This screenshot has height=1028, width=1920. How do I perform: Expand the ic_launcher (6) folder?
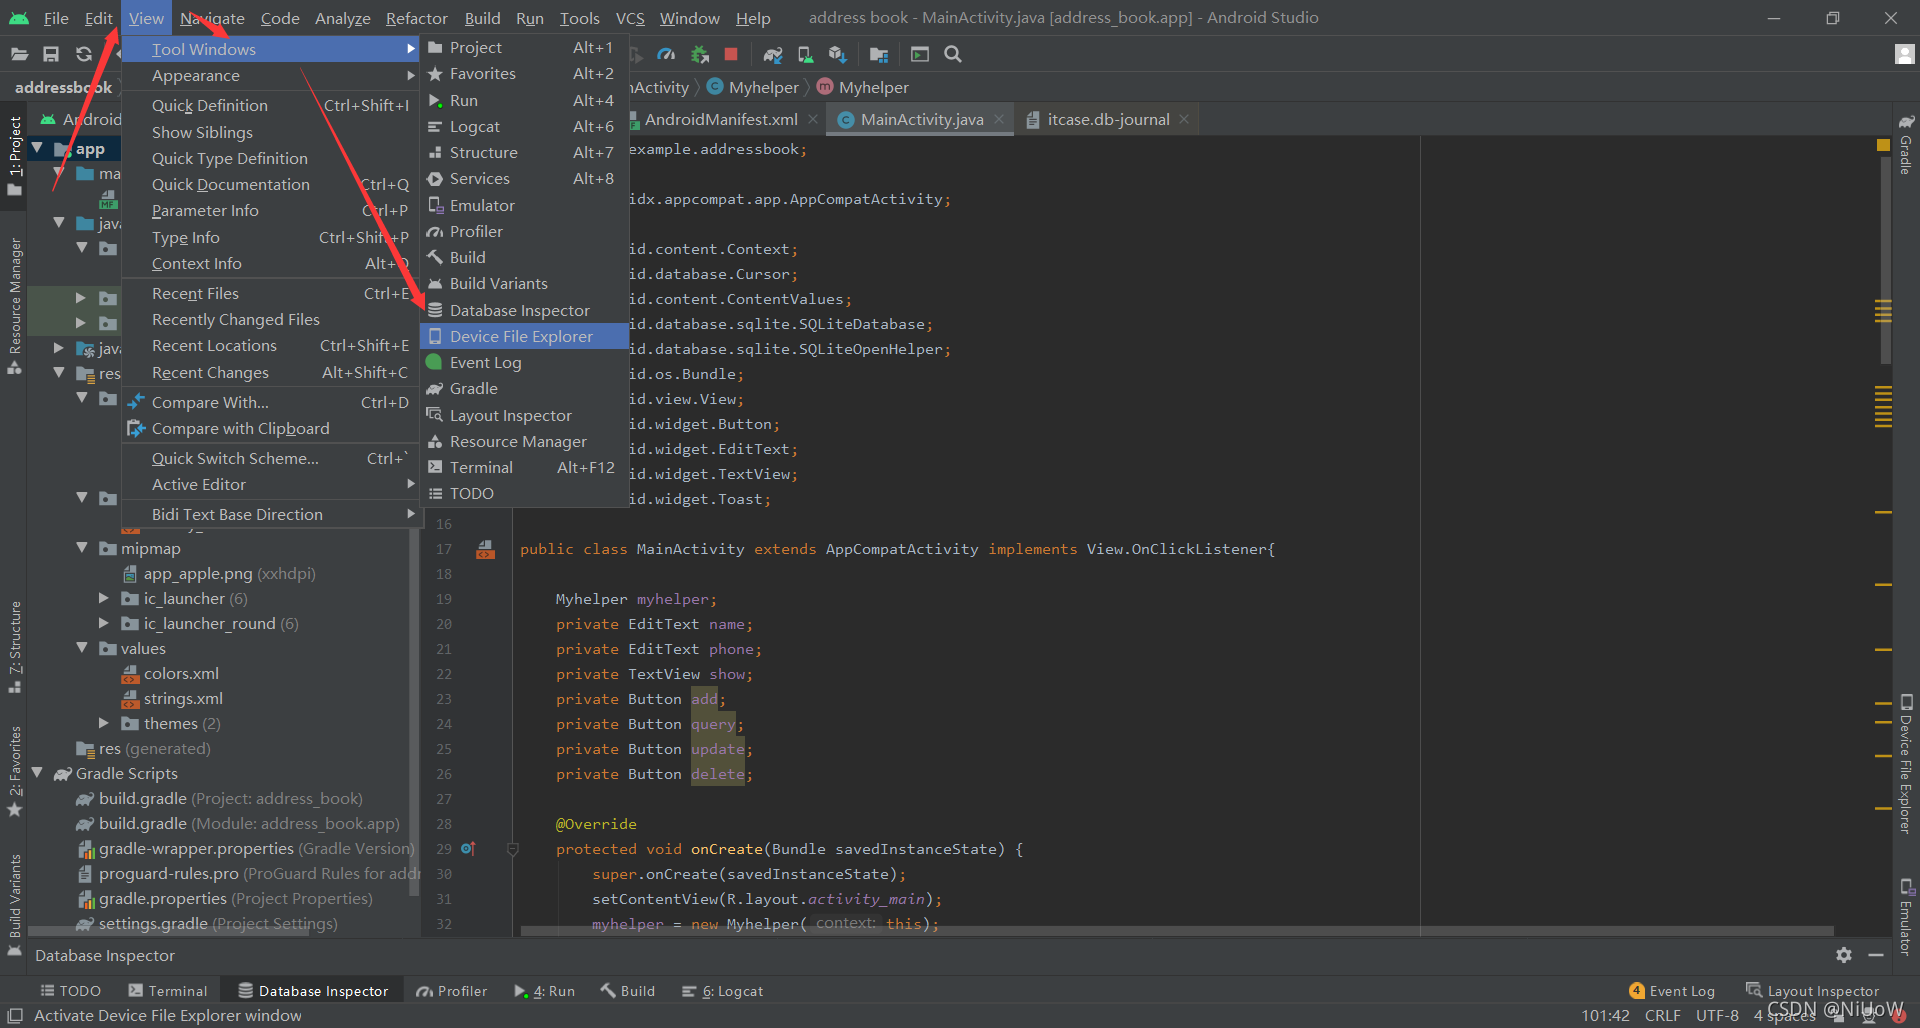pos(104,598)
